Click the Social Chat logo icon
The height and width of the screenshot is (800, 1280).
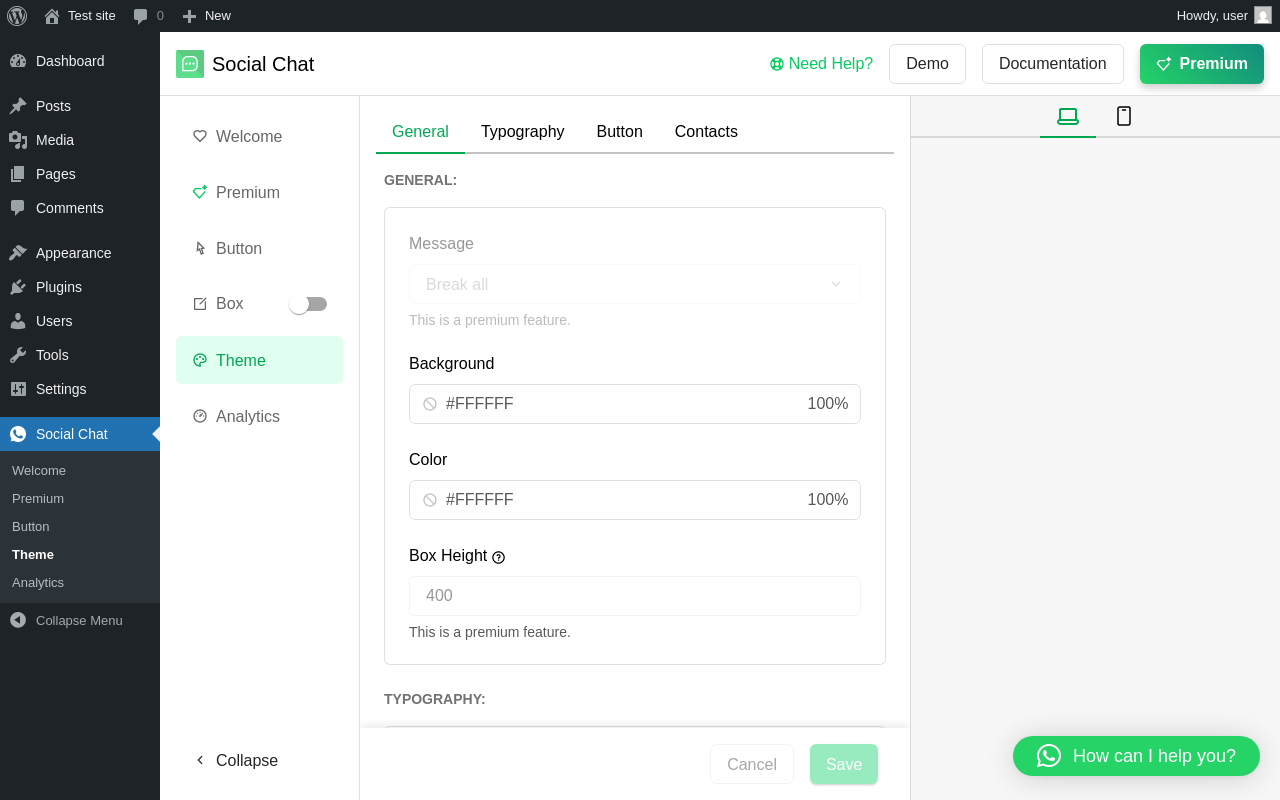click(190, 64)
